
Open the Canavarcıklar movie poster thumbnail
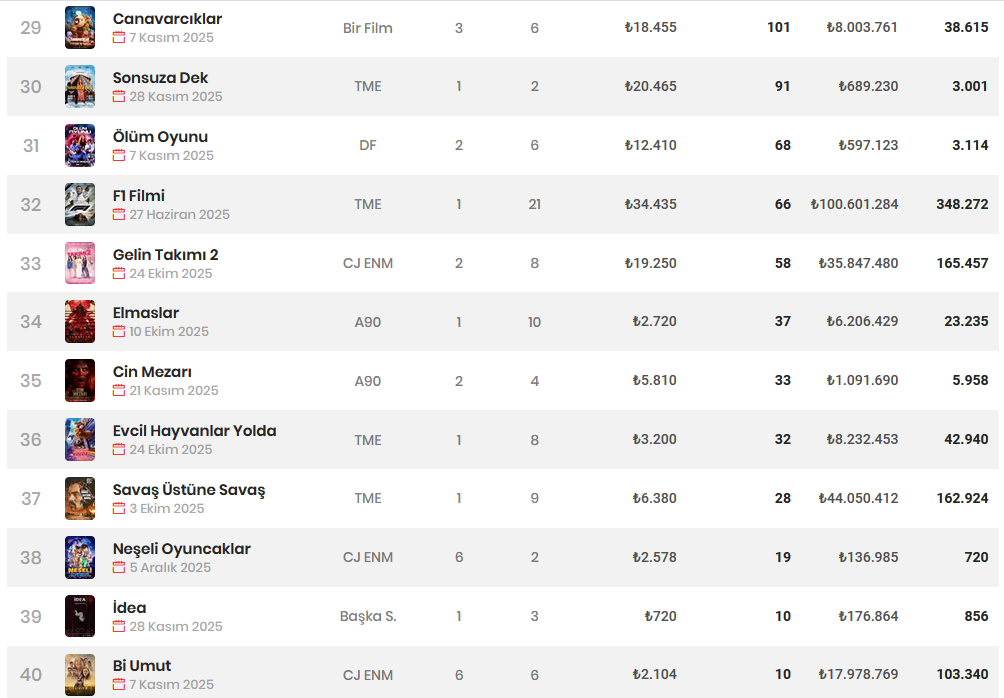(80, 28)
